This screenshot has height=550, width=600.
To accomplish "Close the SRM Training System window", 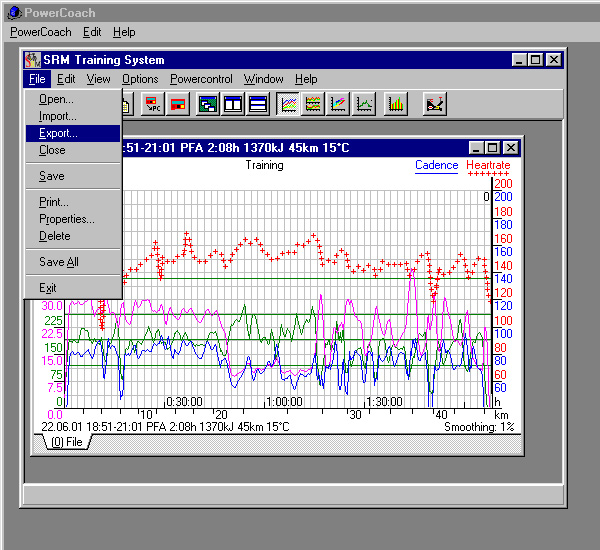I will tap(554, 60).
